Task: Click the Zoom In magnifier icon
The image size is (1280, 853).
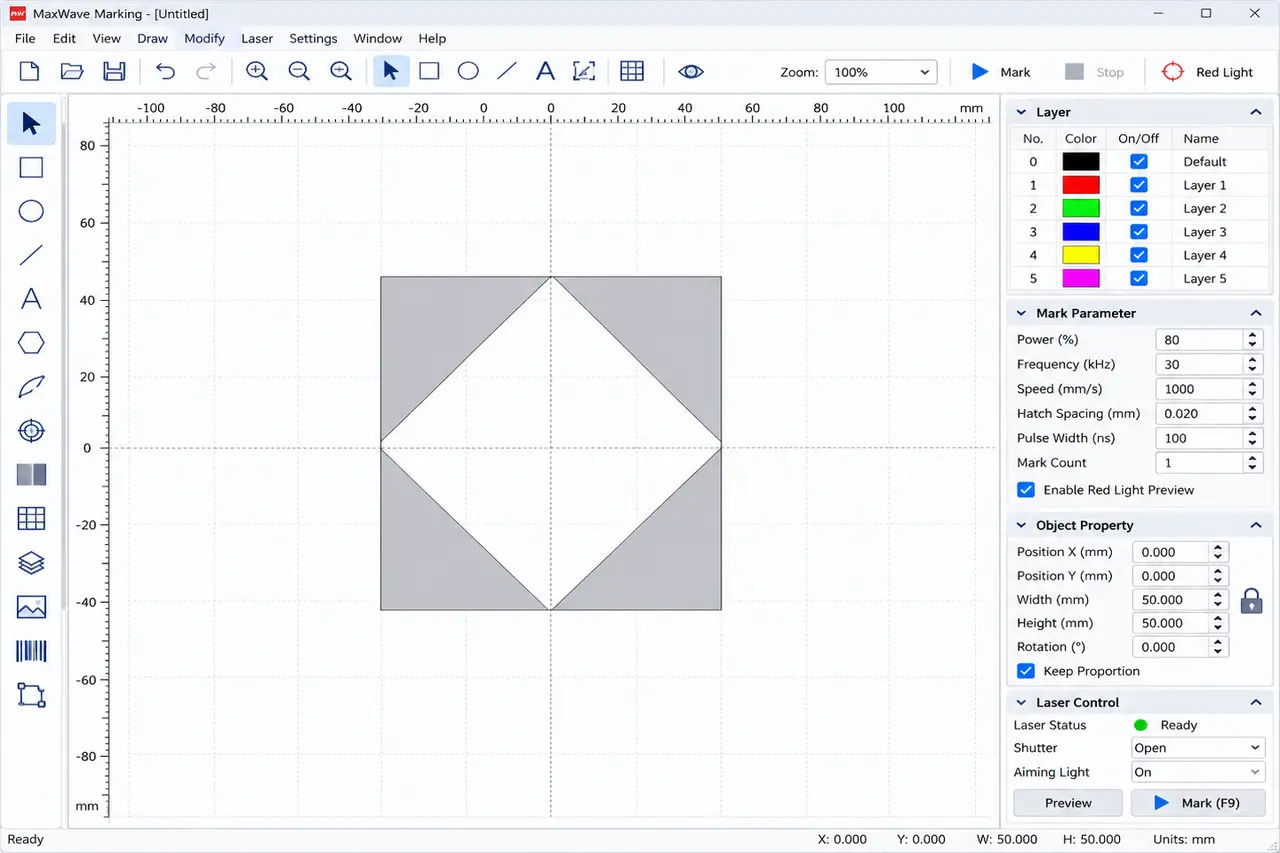Action: tap(257, 71)
